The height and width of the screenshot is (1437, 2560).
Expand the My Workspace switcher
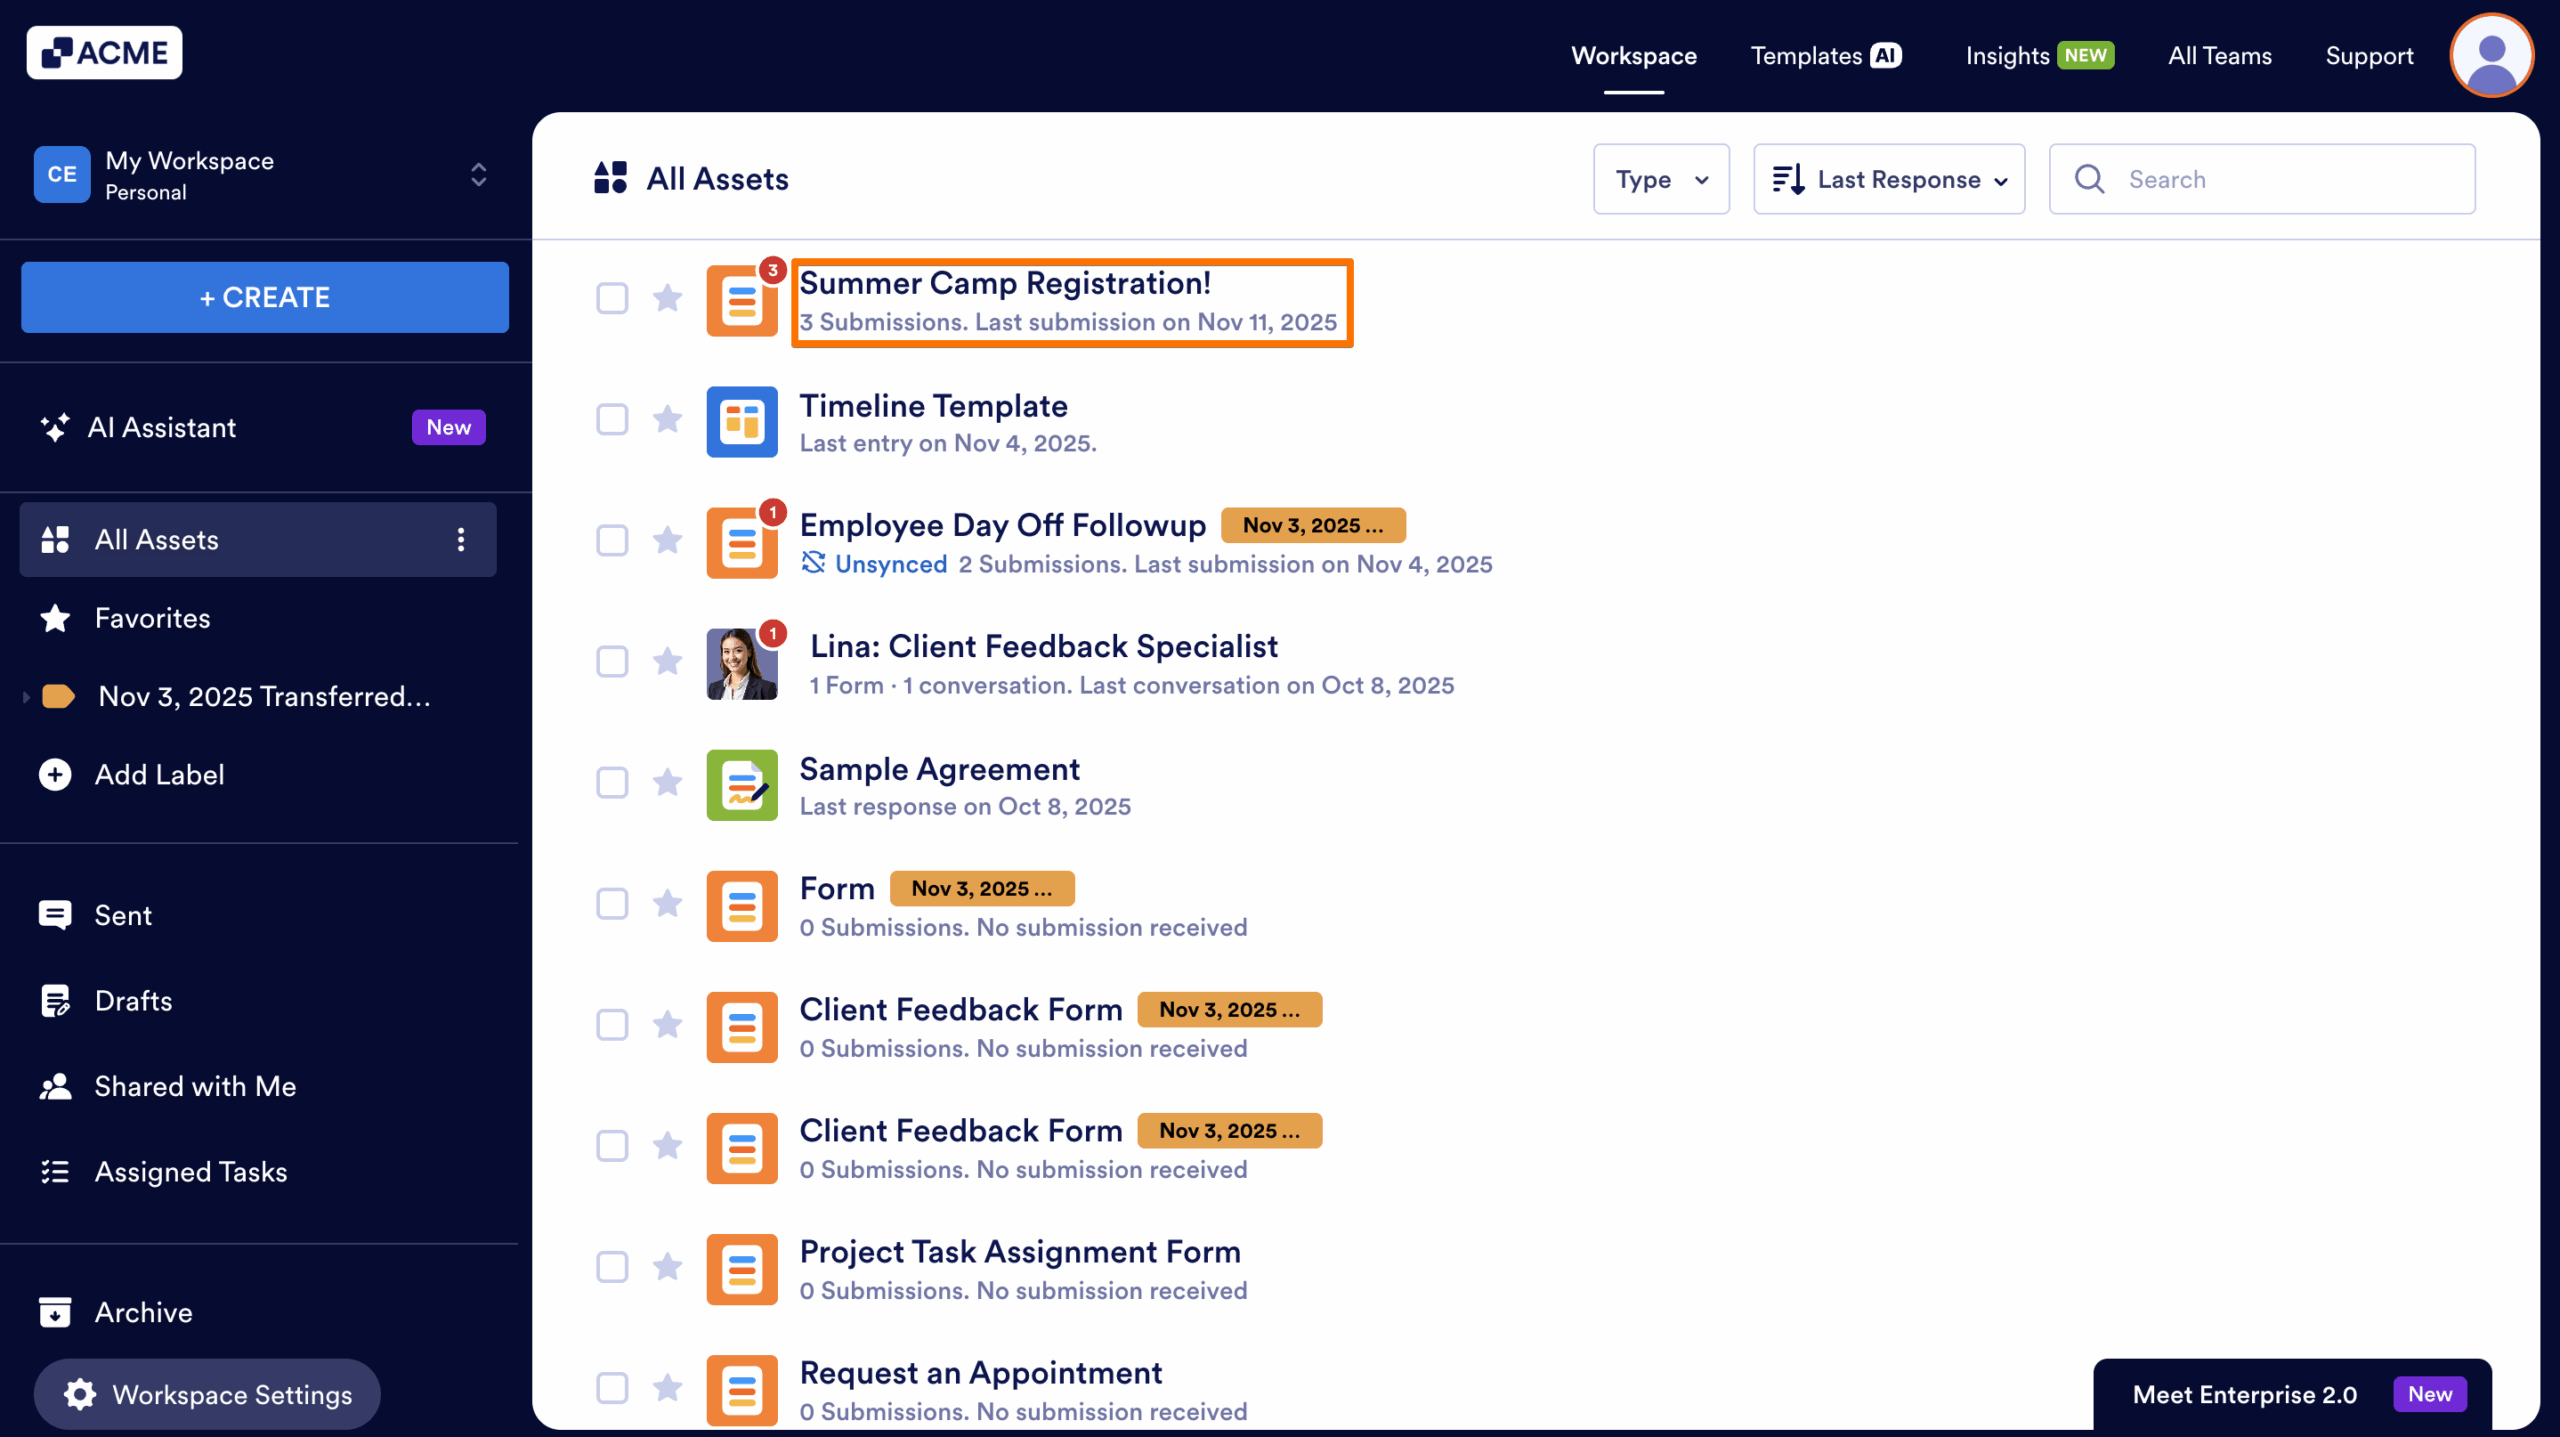tap(478, 175)
